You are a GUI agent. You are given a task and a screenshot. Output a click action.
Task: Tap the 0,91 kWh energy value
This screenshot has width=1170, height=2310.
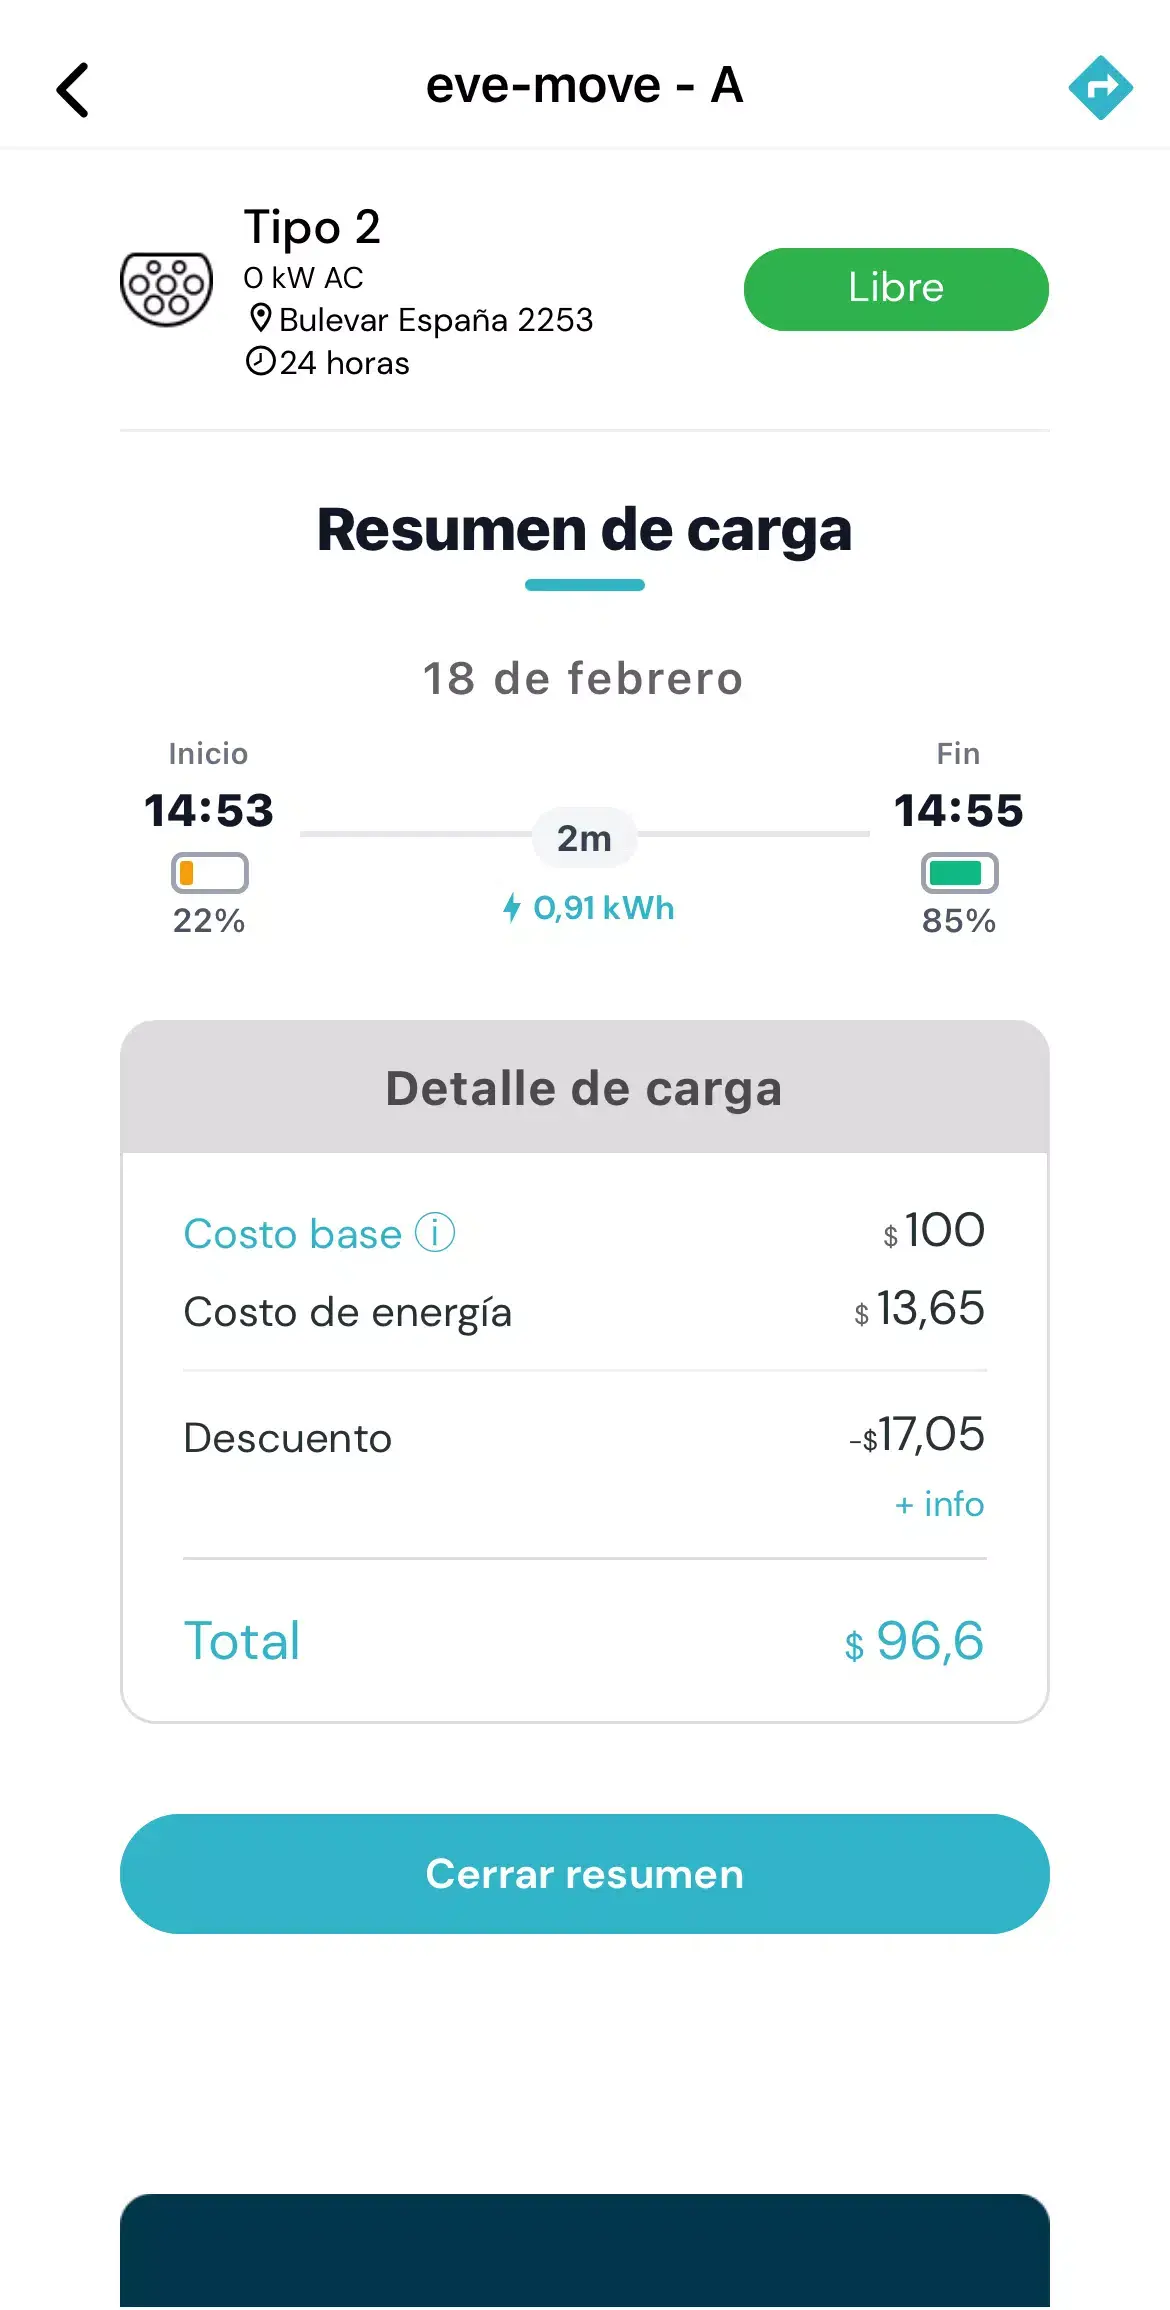[x=603, y=908]
